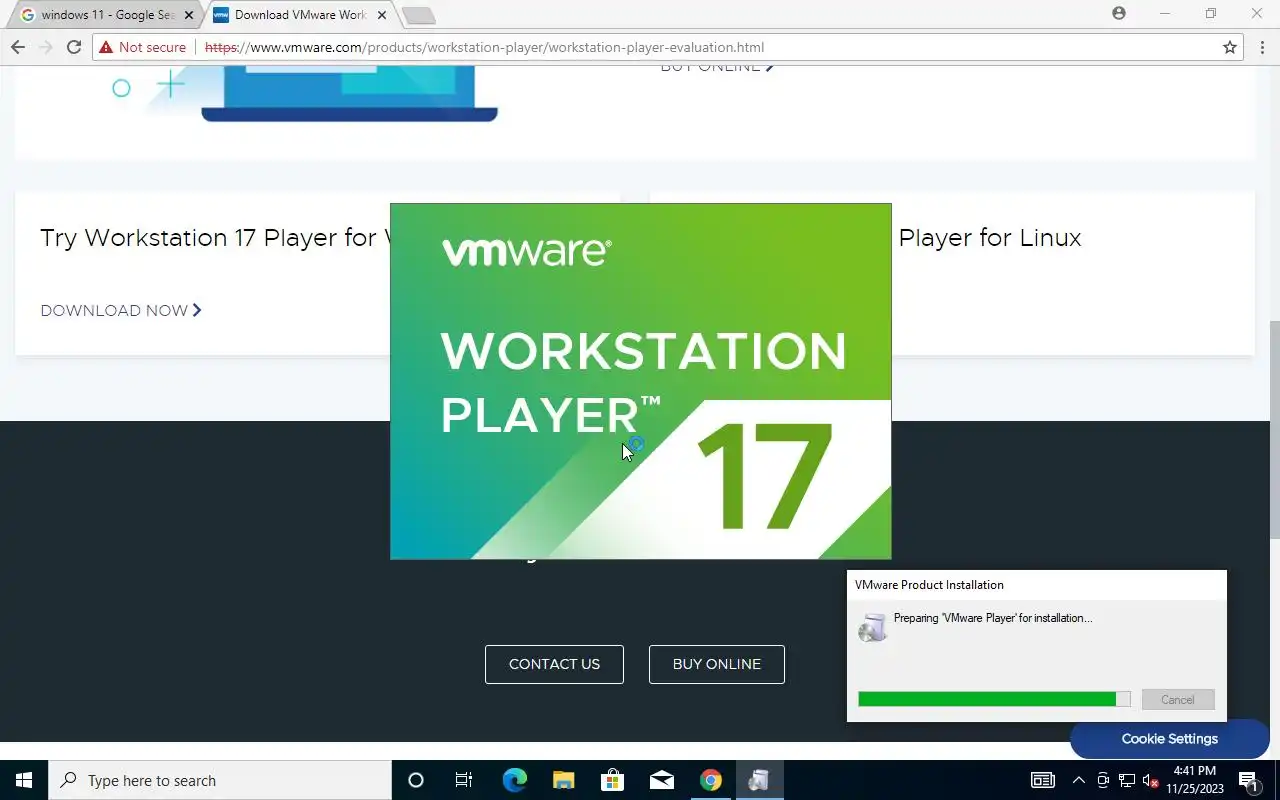Click the browser forward arrow
1280x800 pixels.
(x=45, y=47)
